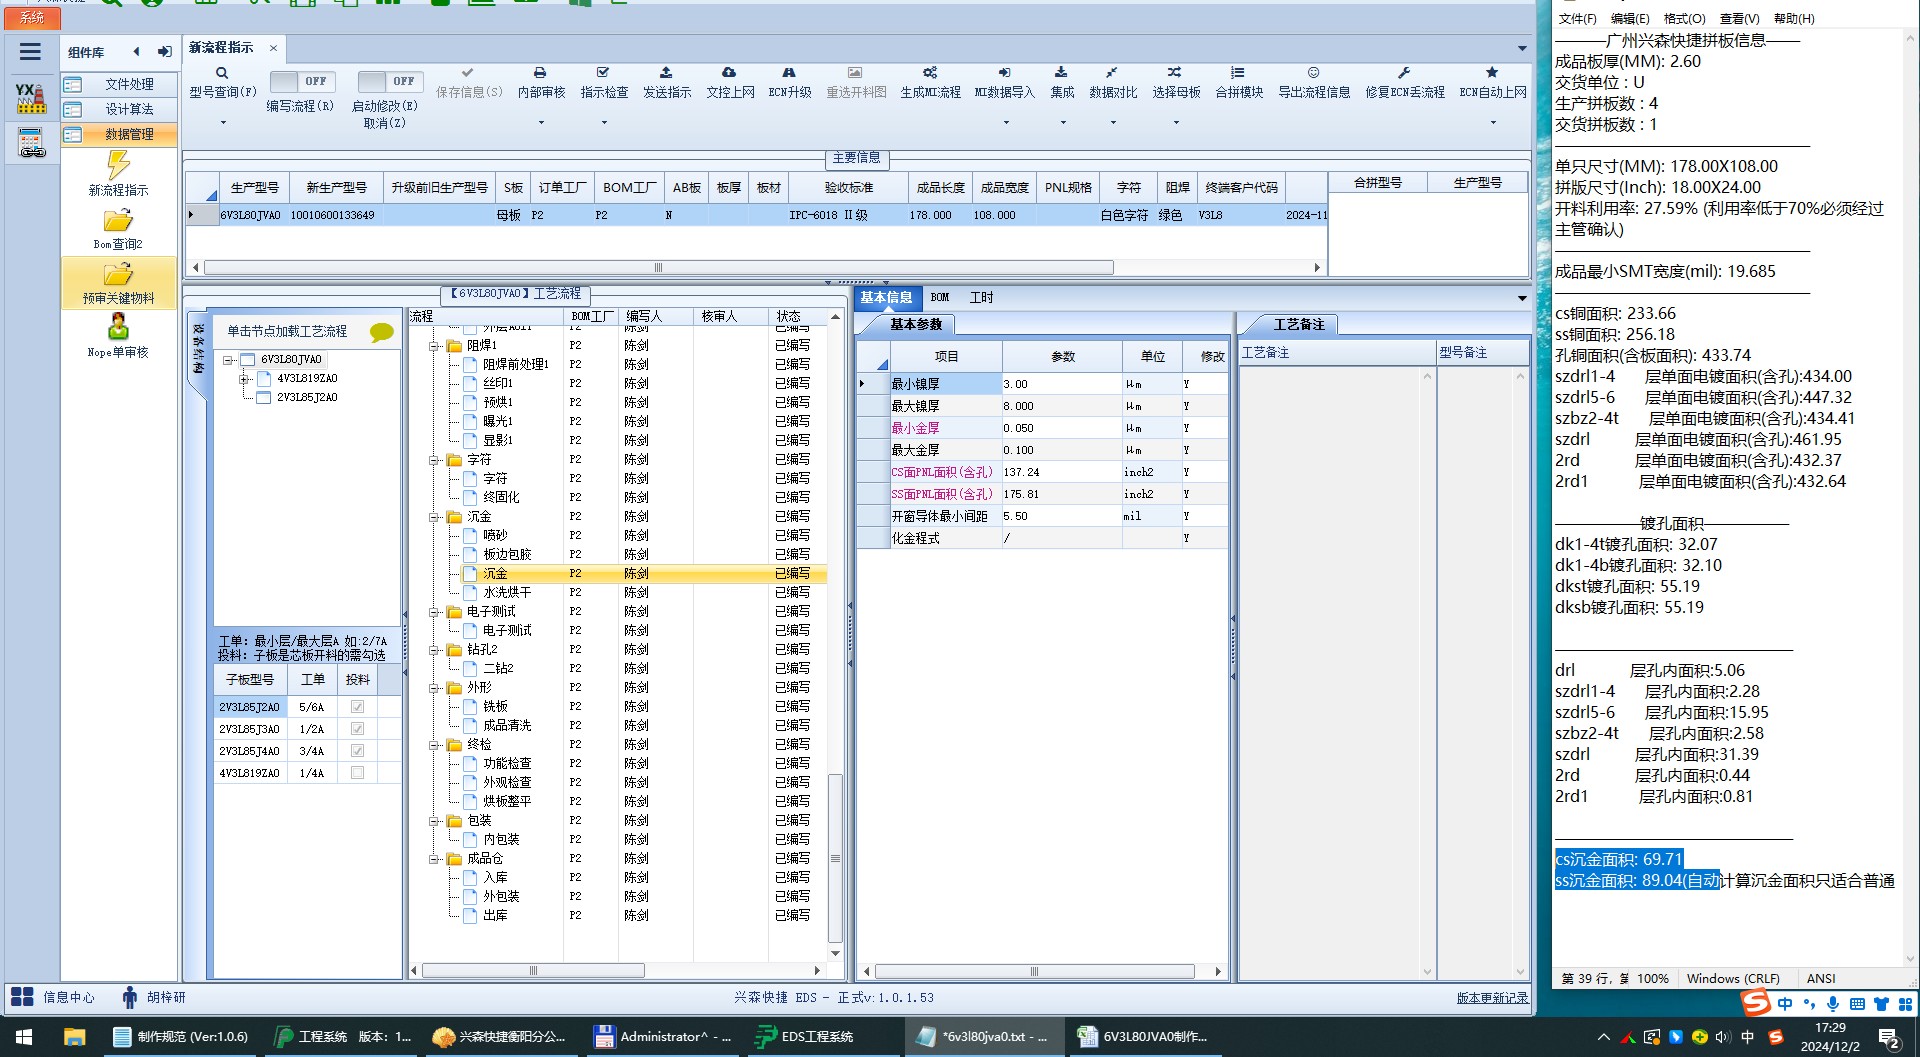This screenshot has width=1920, height=1057.
Task: Switch to the 工时 tab
Action: pos(981,297)
